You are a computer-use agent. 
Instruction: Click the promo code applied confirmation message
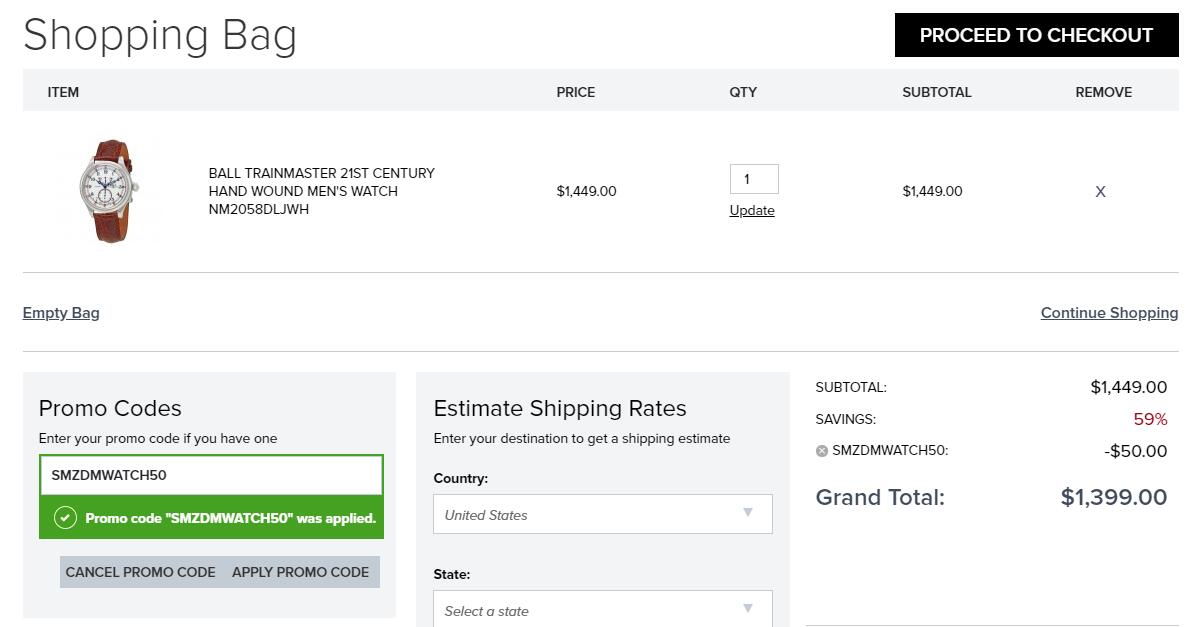(211, 518)
